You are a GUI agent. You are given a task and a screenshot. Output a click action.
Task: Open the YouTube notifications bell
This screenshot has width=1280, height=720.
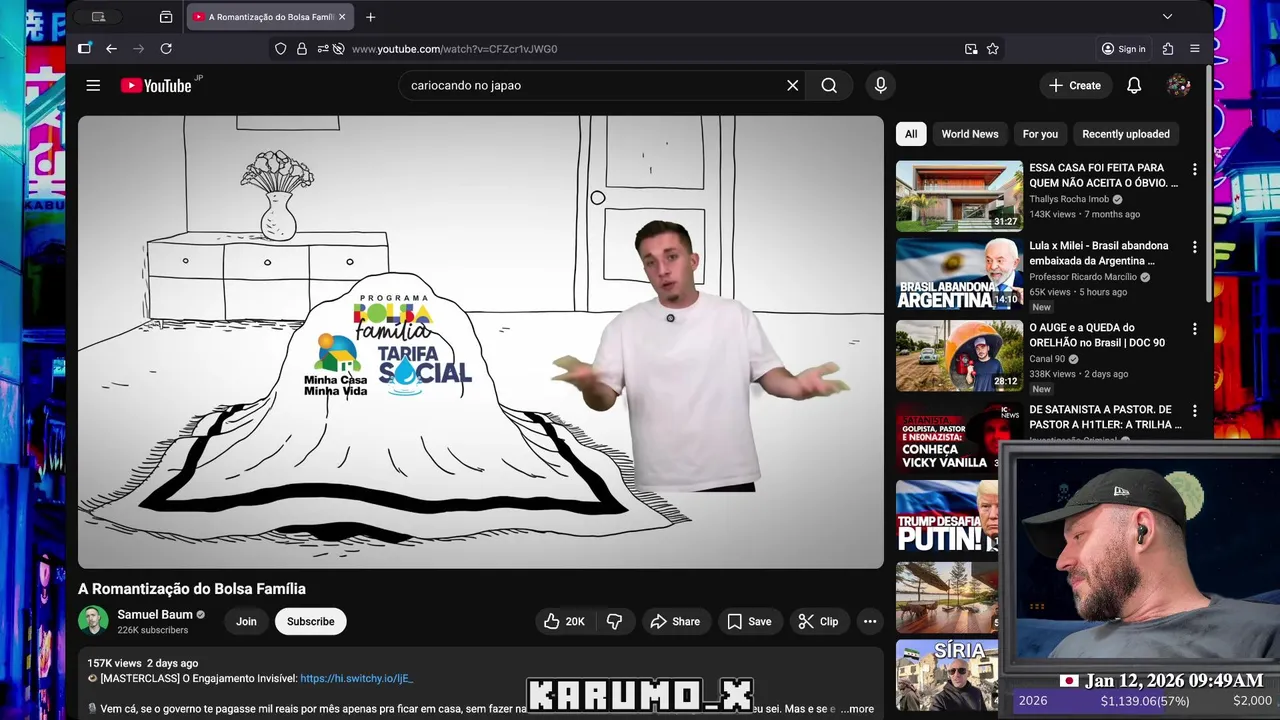(1134, 86)
